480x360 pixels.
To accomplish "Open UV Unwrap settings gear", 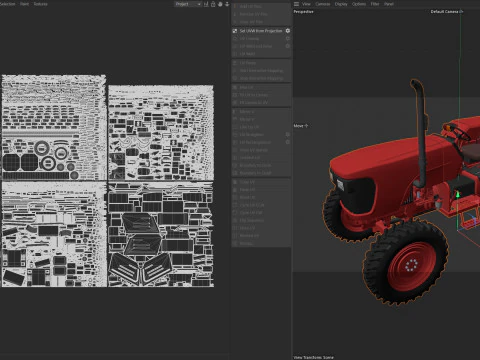I will [288, 38].
